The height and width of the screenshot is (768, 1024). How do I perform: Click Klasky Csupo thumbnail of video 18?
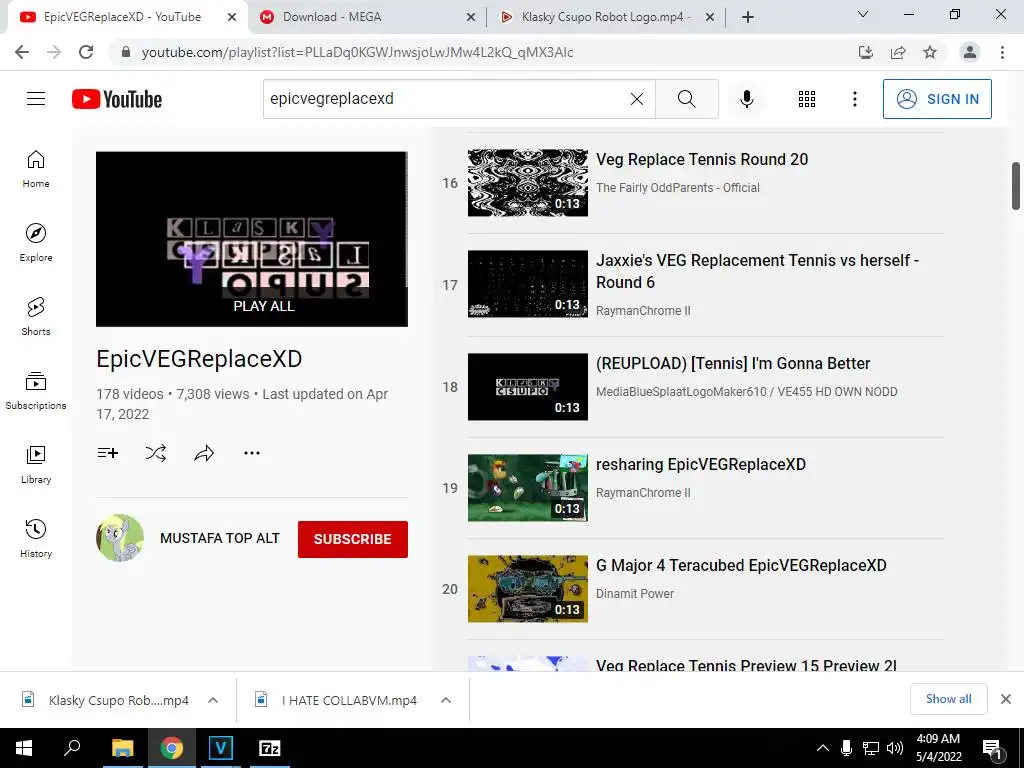point(528,387)
